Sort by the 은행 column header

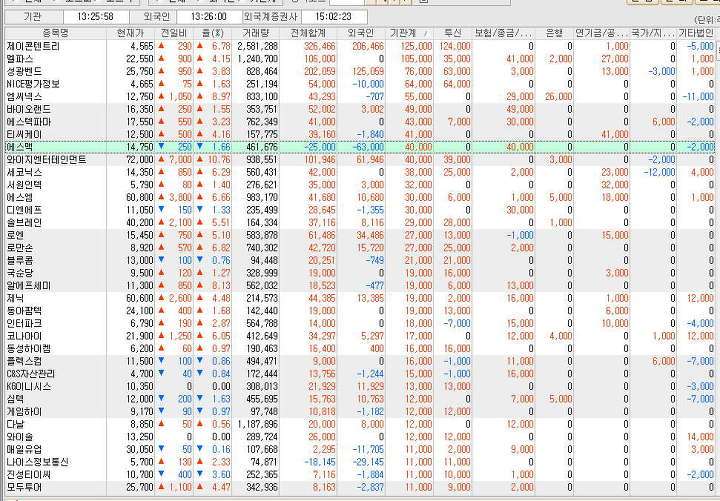(554, 33)
